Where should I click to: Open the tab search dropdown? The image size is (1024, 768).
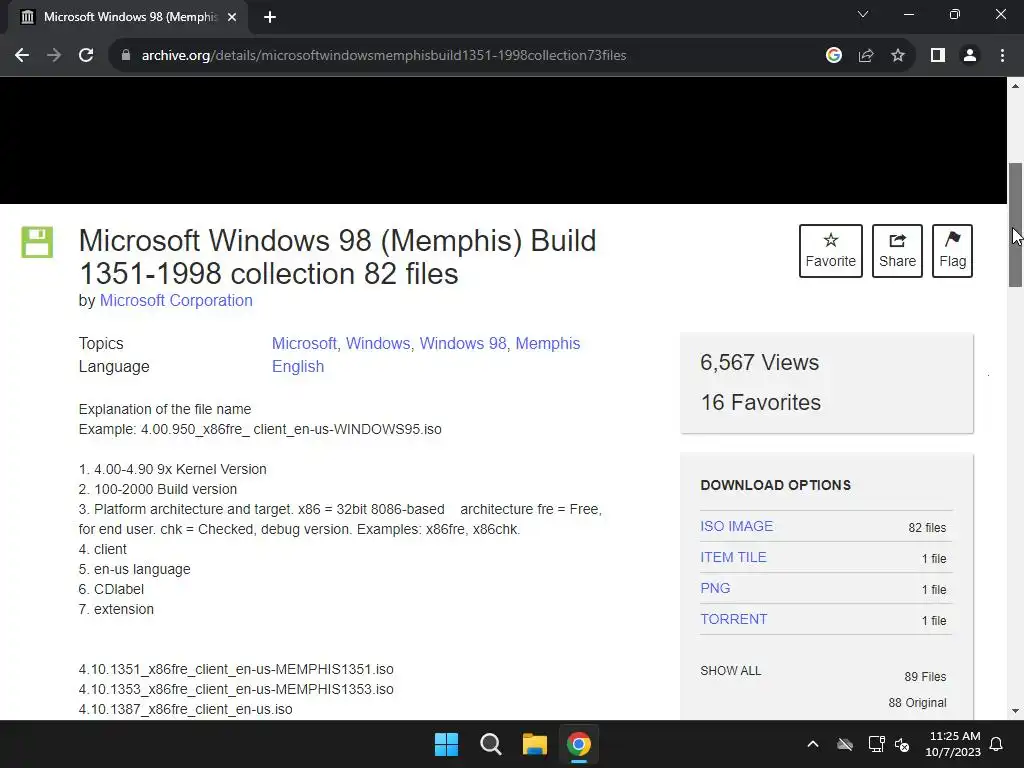(863, 14)
